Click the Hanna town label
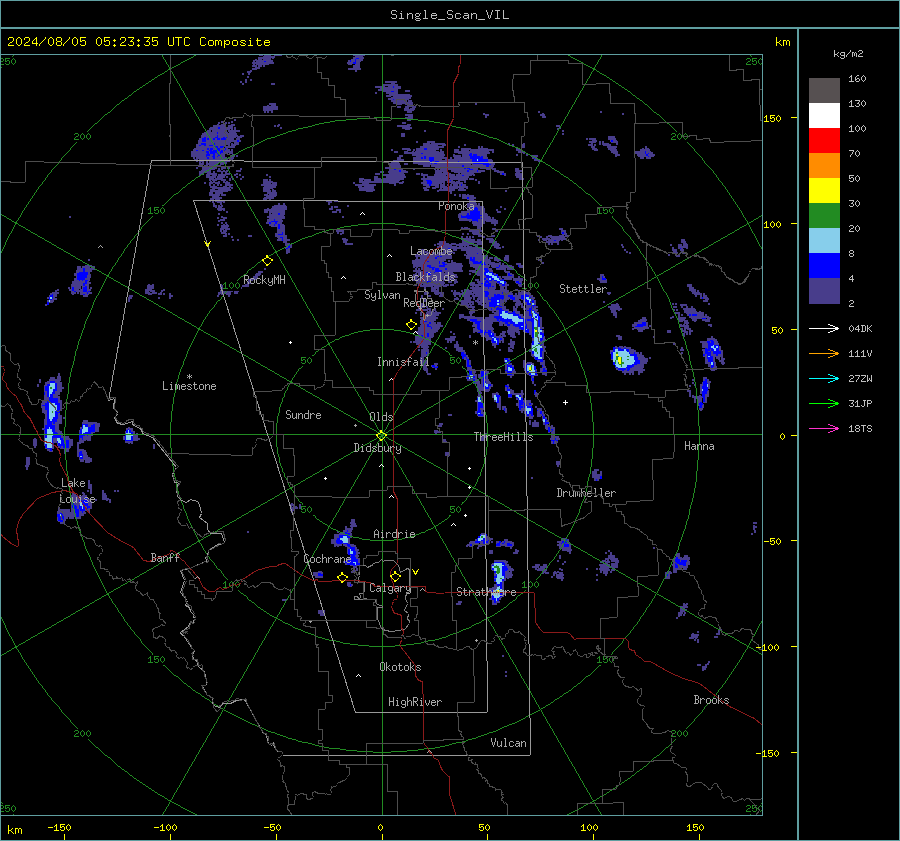The image size is (900, 841). click(699, 446)
